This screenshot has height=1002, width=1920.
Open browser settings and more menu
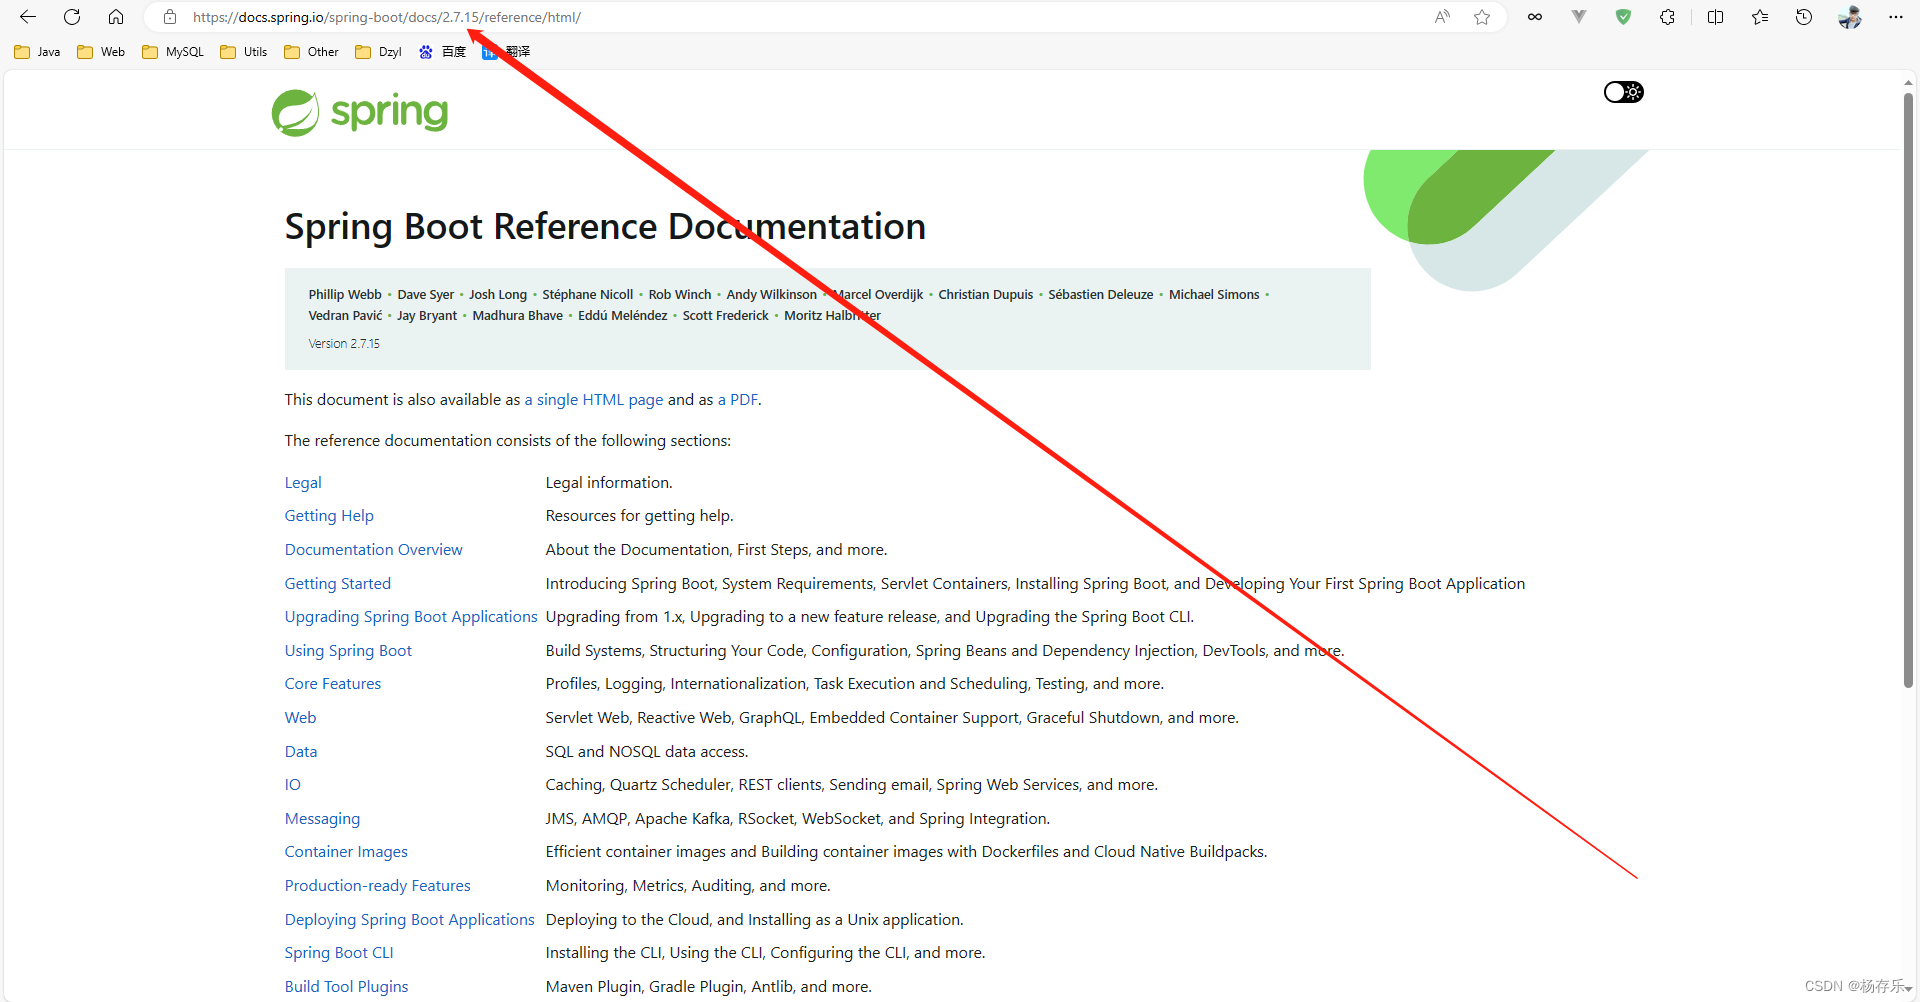1895,17
